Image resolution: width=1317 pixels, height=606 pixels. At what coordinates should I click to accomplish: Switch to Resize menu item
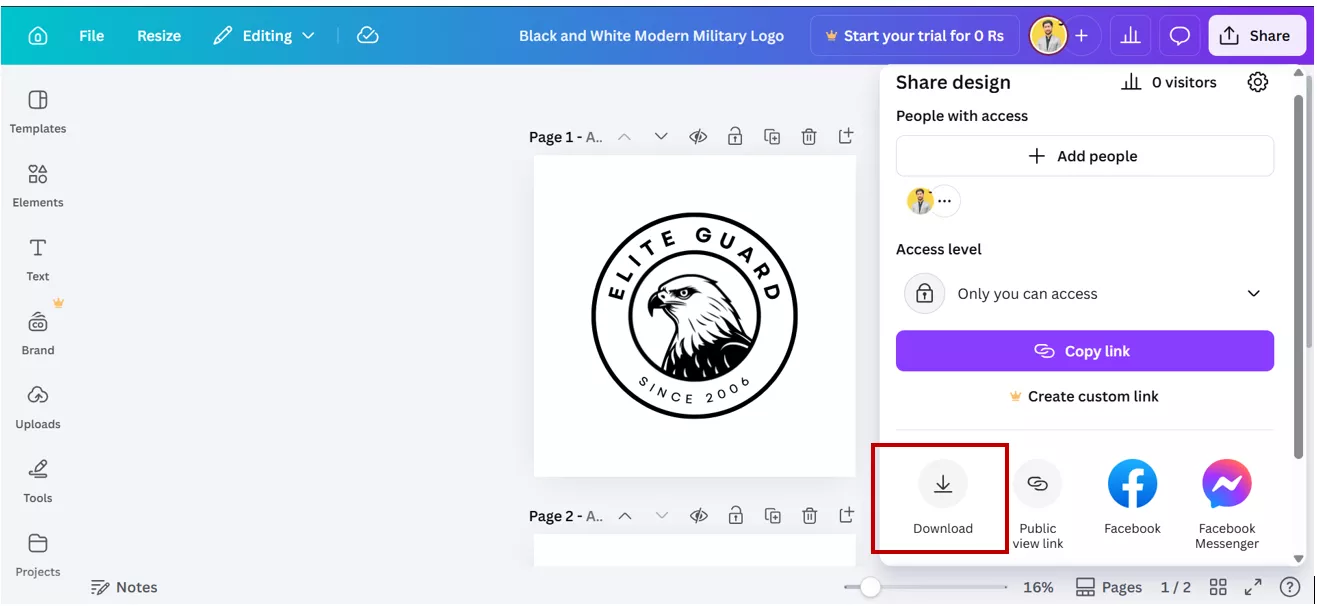click(158, 35)
